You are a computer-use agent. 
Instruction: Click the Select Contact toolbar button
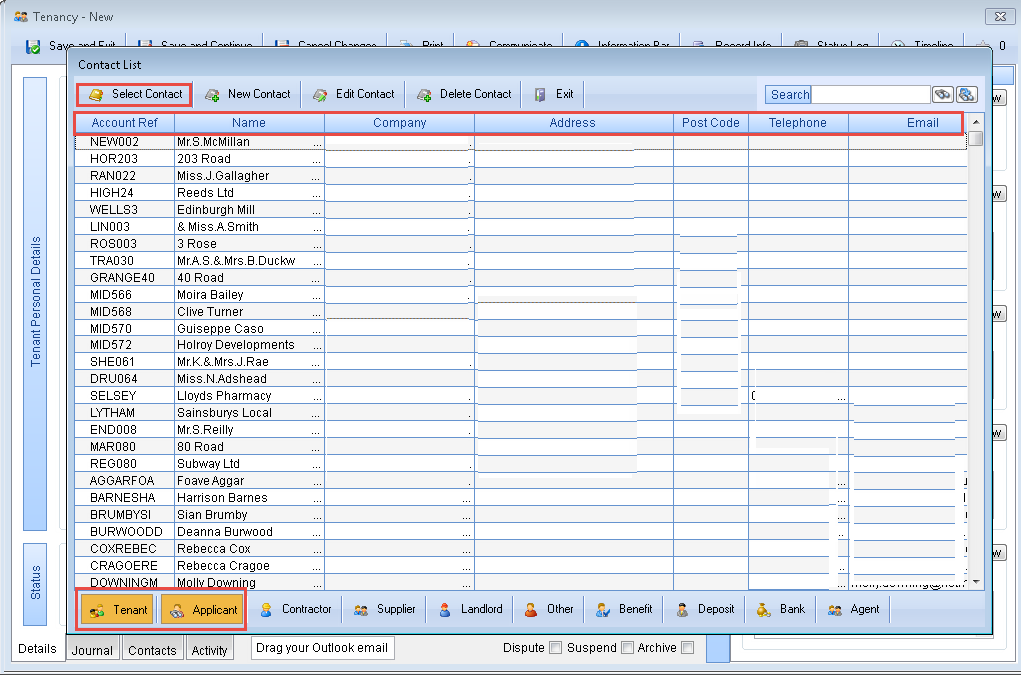pos(135,94)
